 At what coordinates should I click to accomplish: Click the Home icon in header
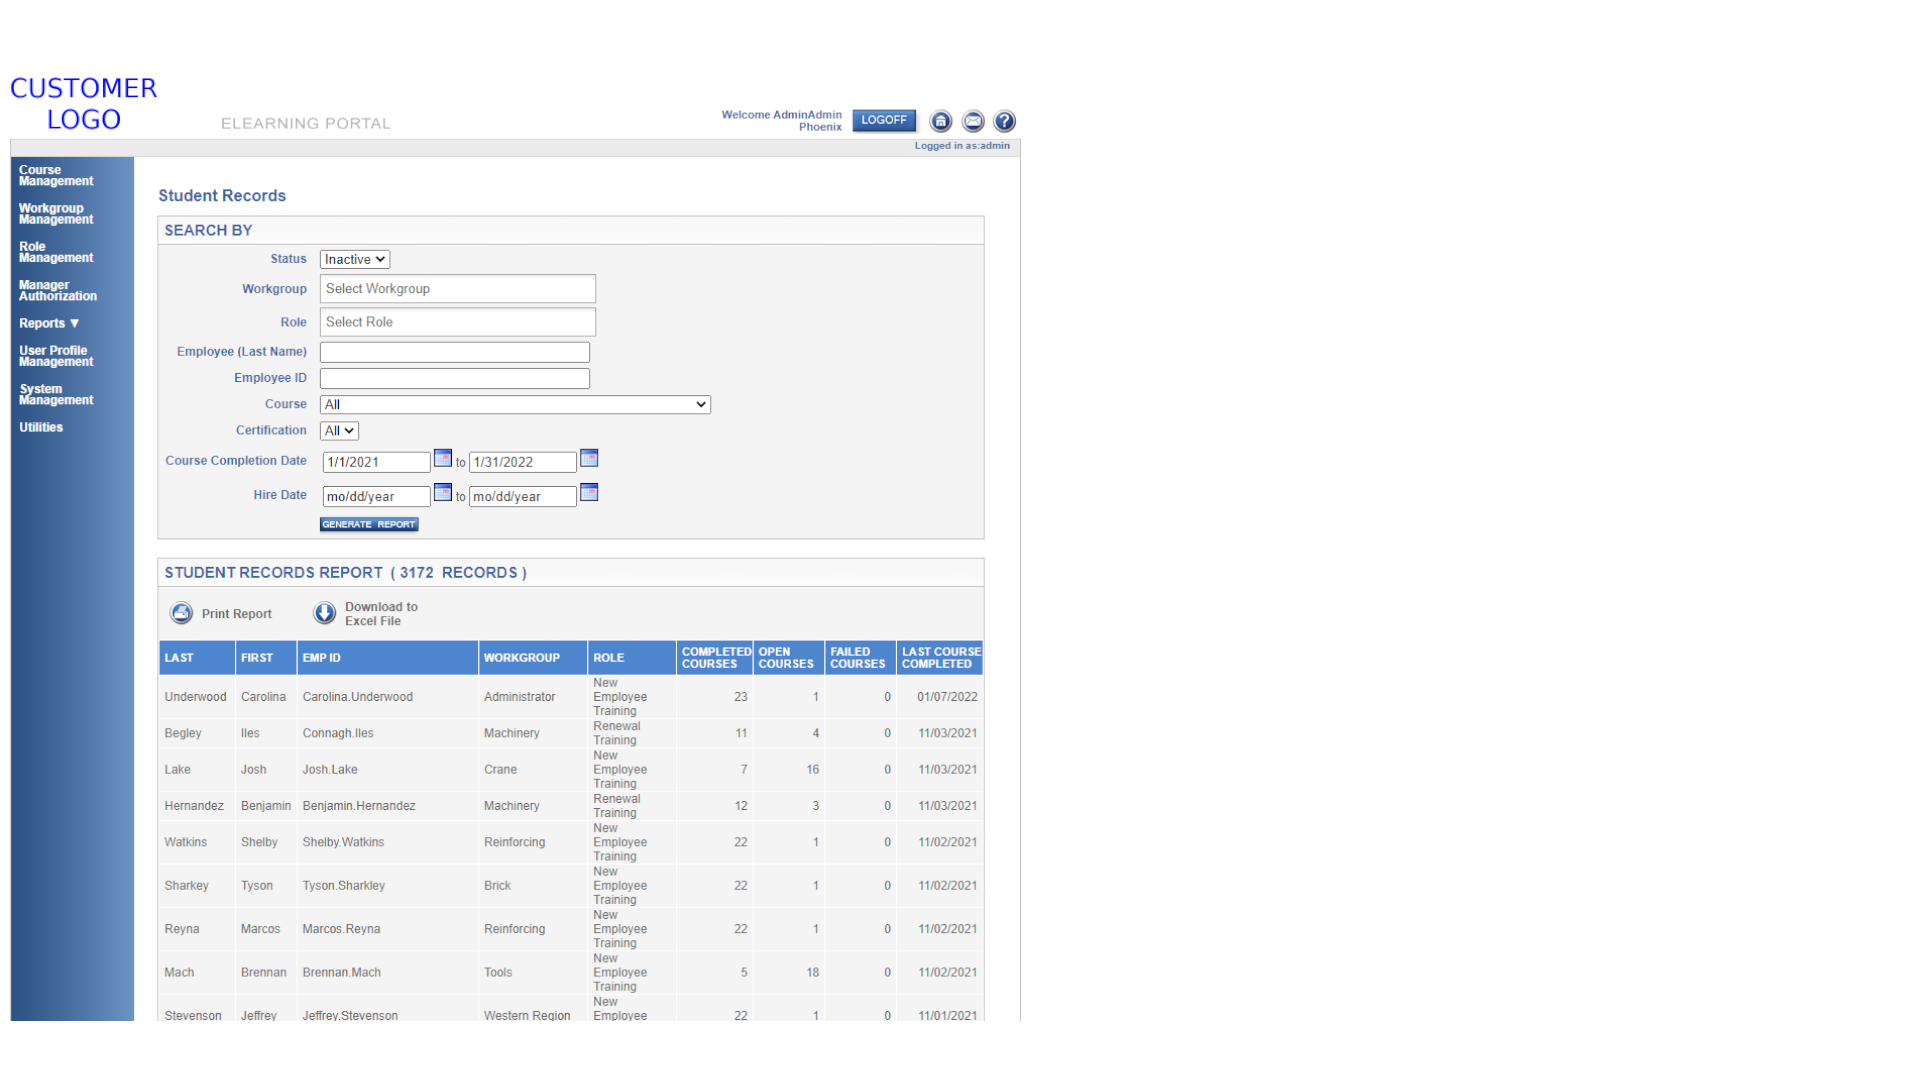pyautogui.click(x=940, y=121)
